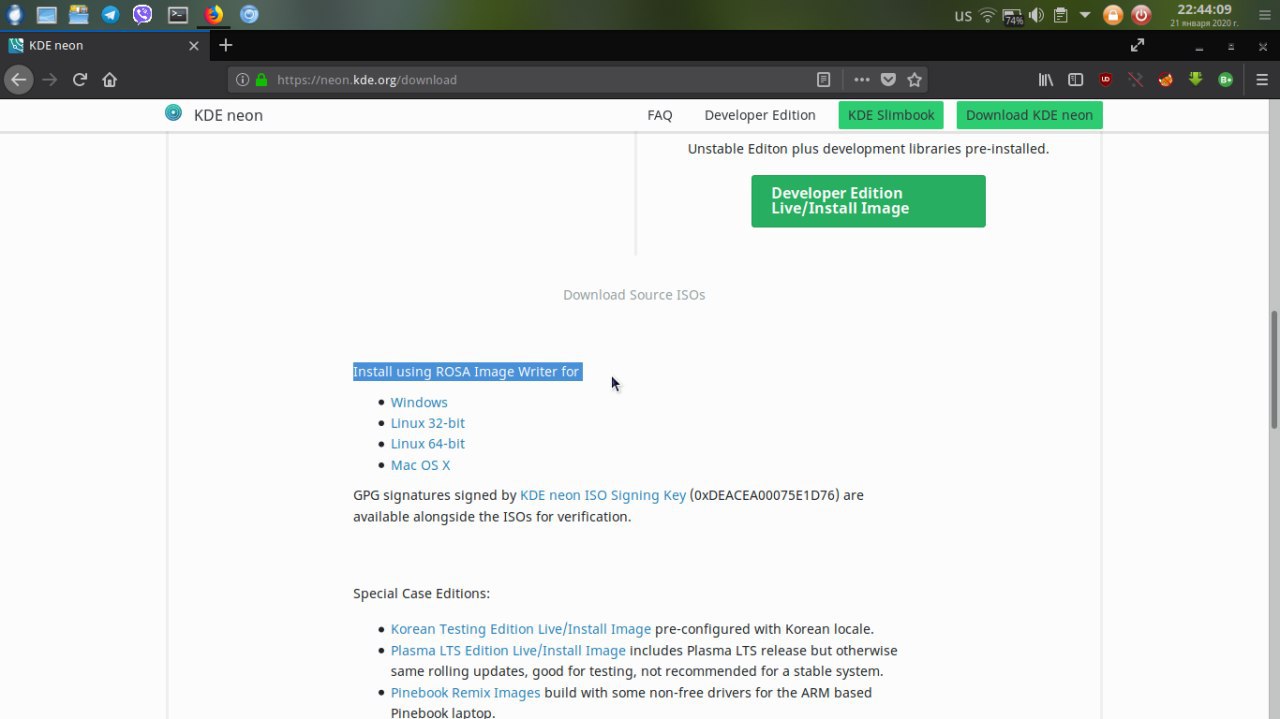Click the Firefox icon in the panel
Viewport: 1280px width, 719px height.
(214, 15)
